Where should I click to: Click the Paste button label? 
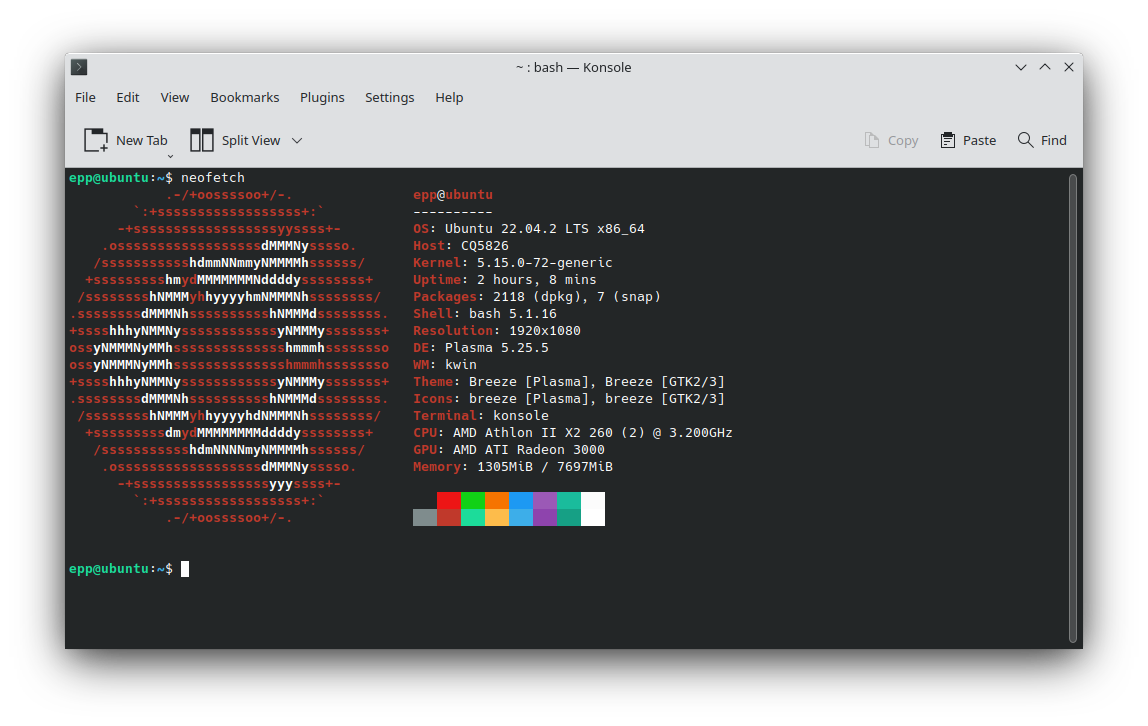[x=979, y=141]
